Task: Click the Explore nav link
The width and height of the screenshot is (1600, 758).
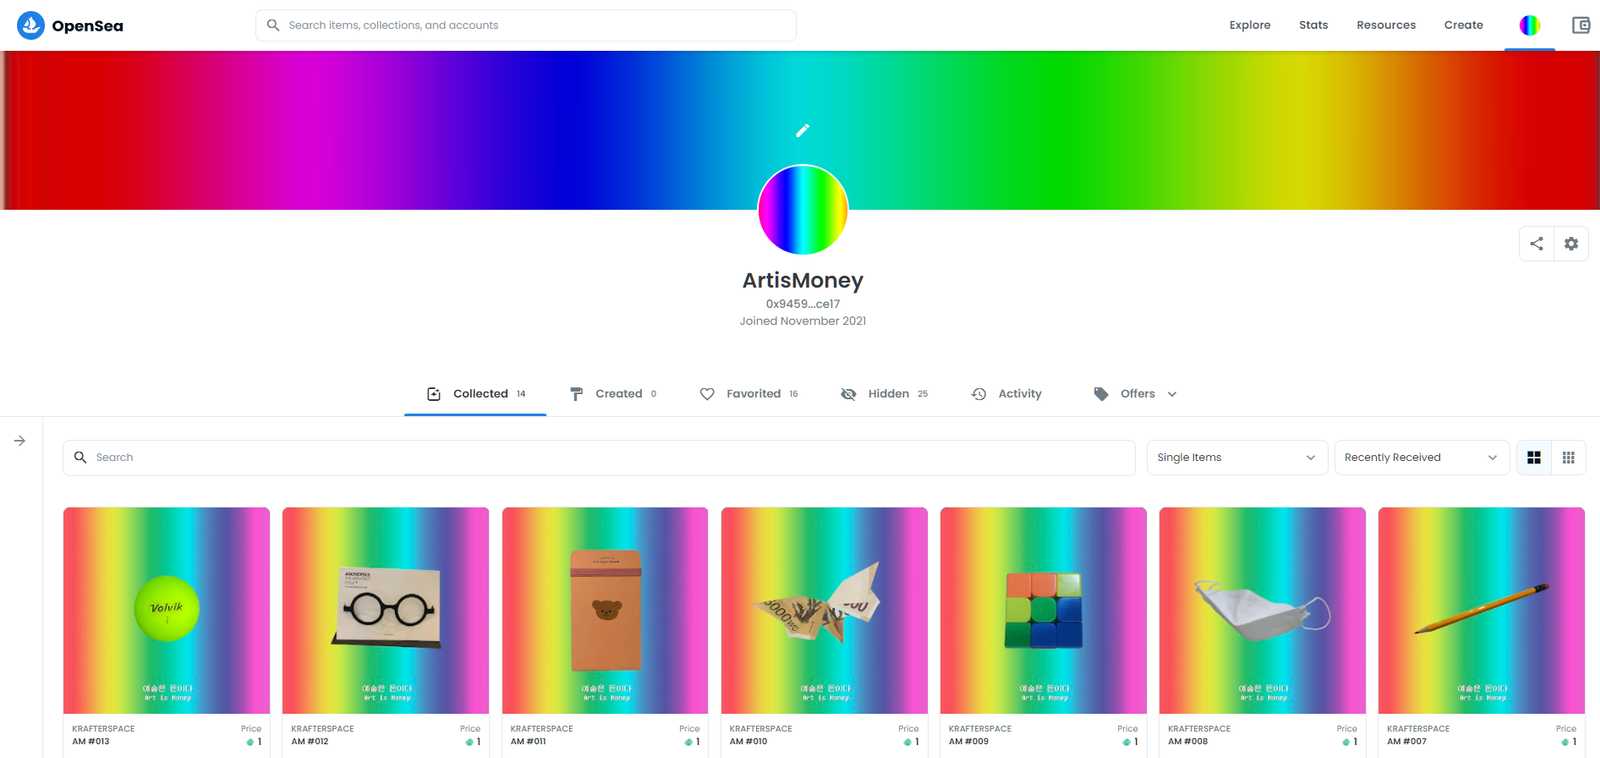Action: 1250,25
